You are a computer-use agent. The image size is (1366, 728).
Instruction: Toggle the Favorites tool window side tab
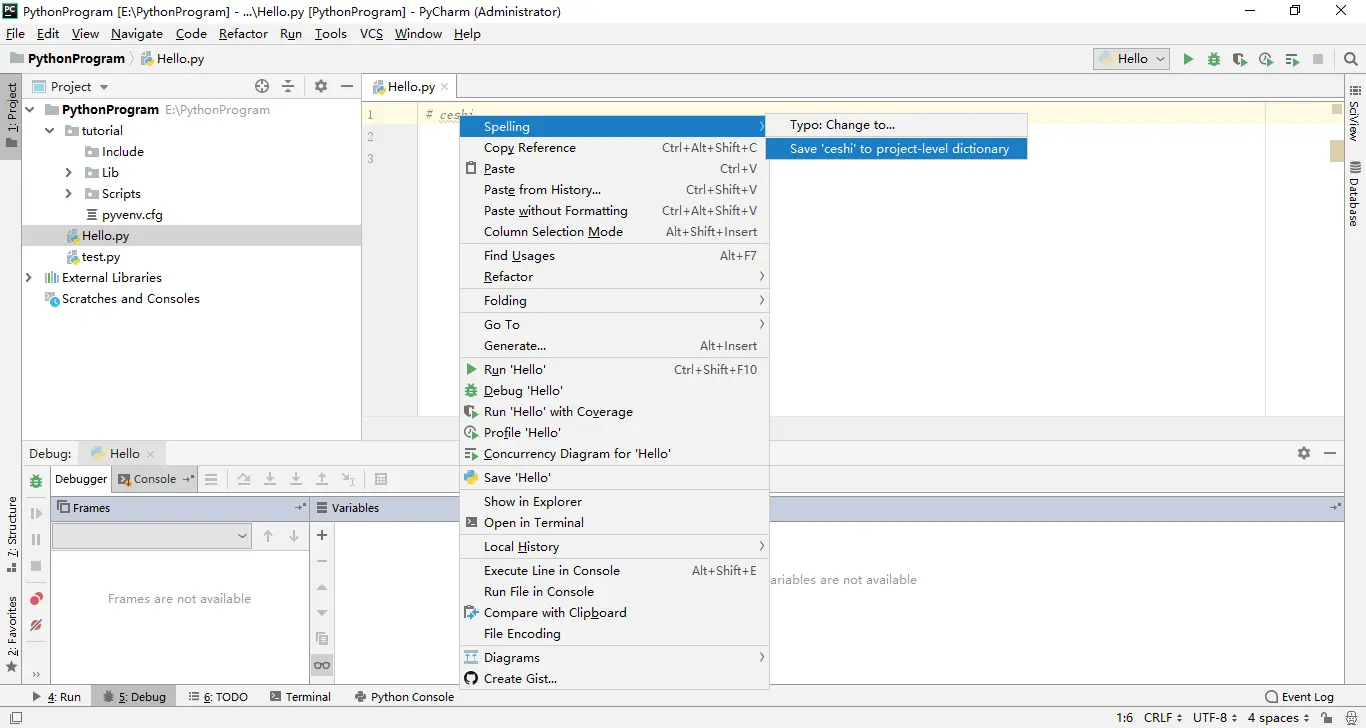point(12,634)
